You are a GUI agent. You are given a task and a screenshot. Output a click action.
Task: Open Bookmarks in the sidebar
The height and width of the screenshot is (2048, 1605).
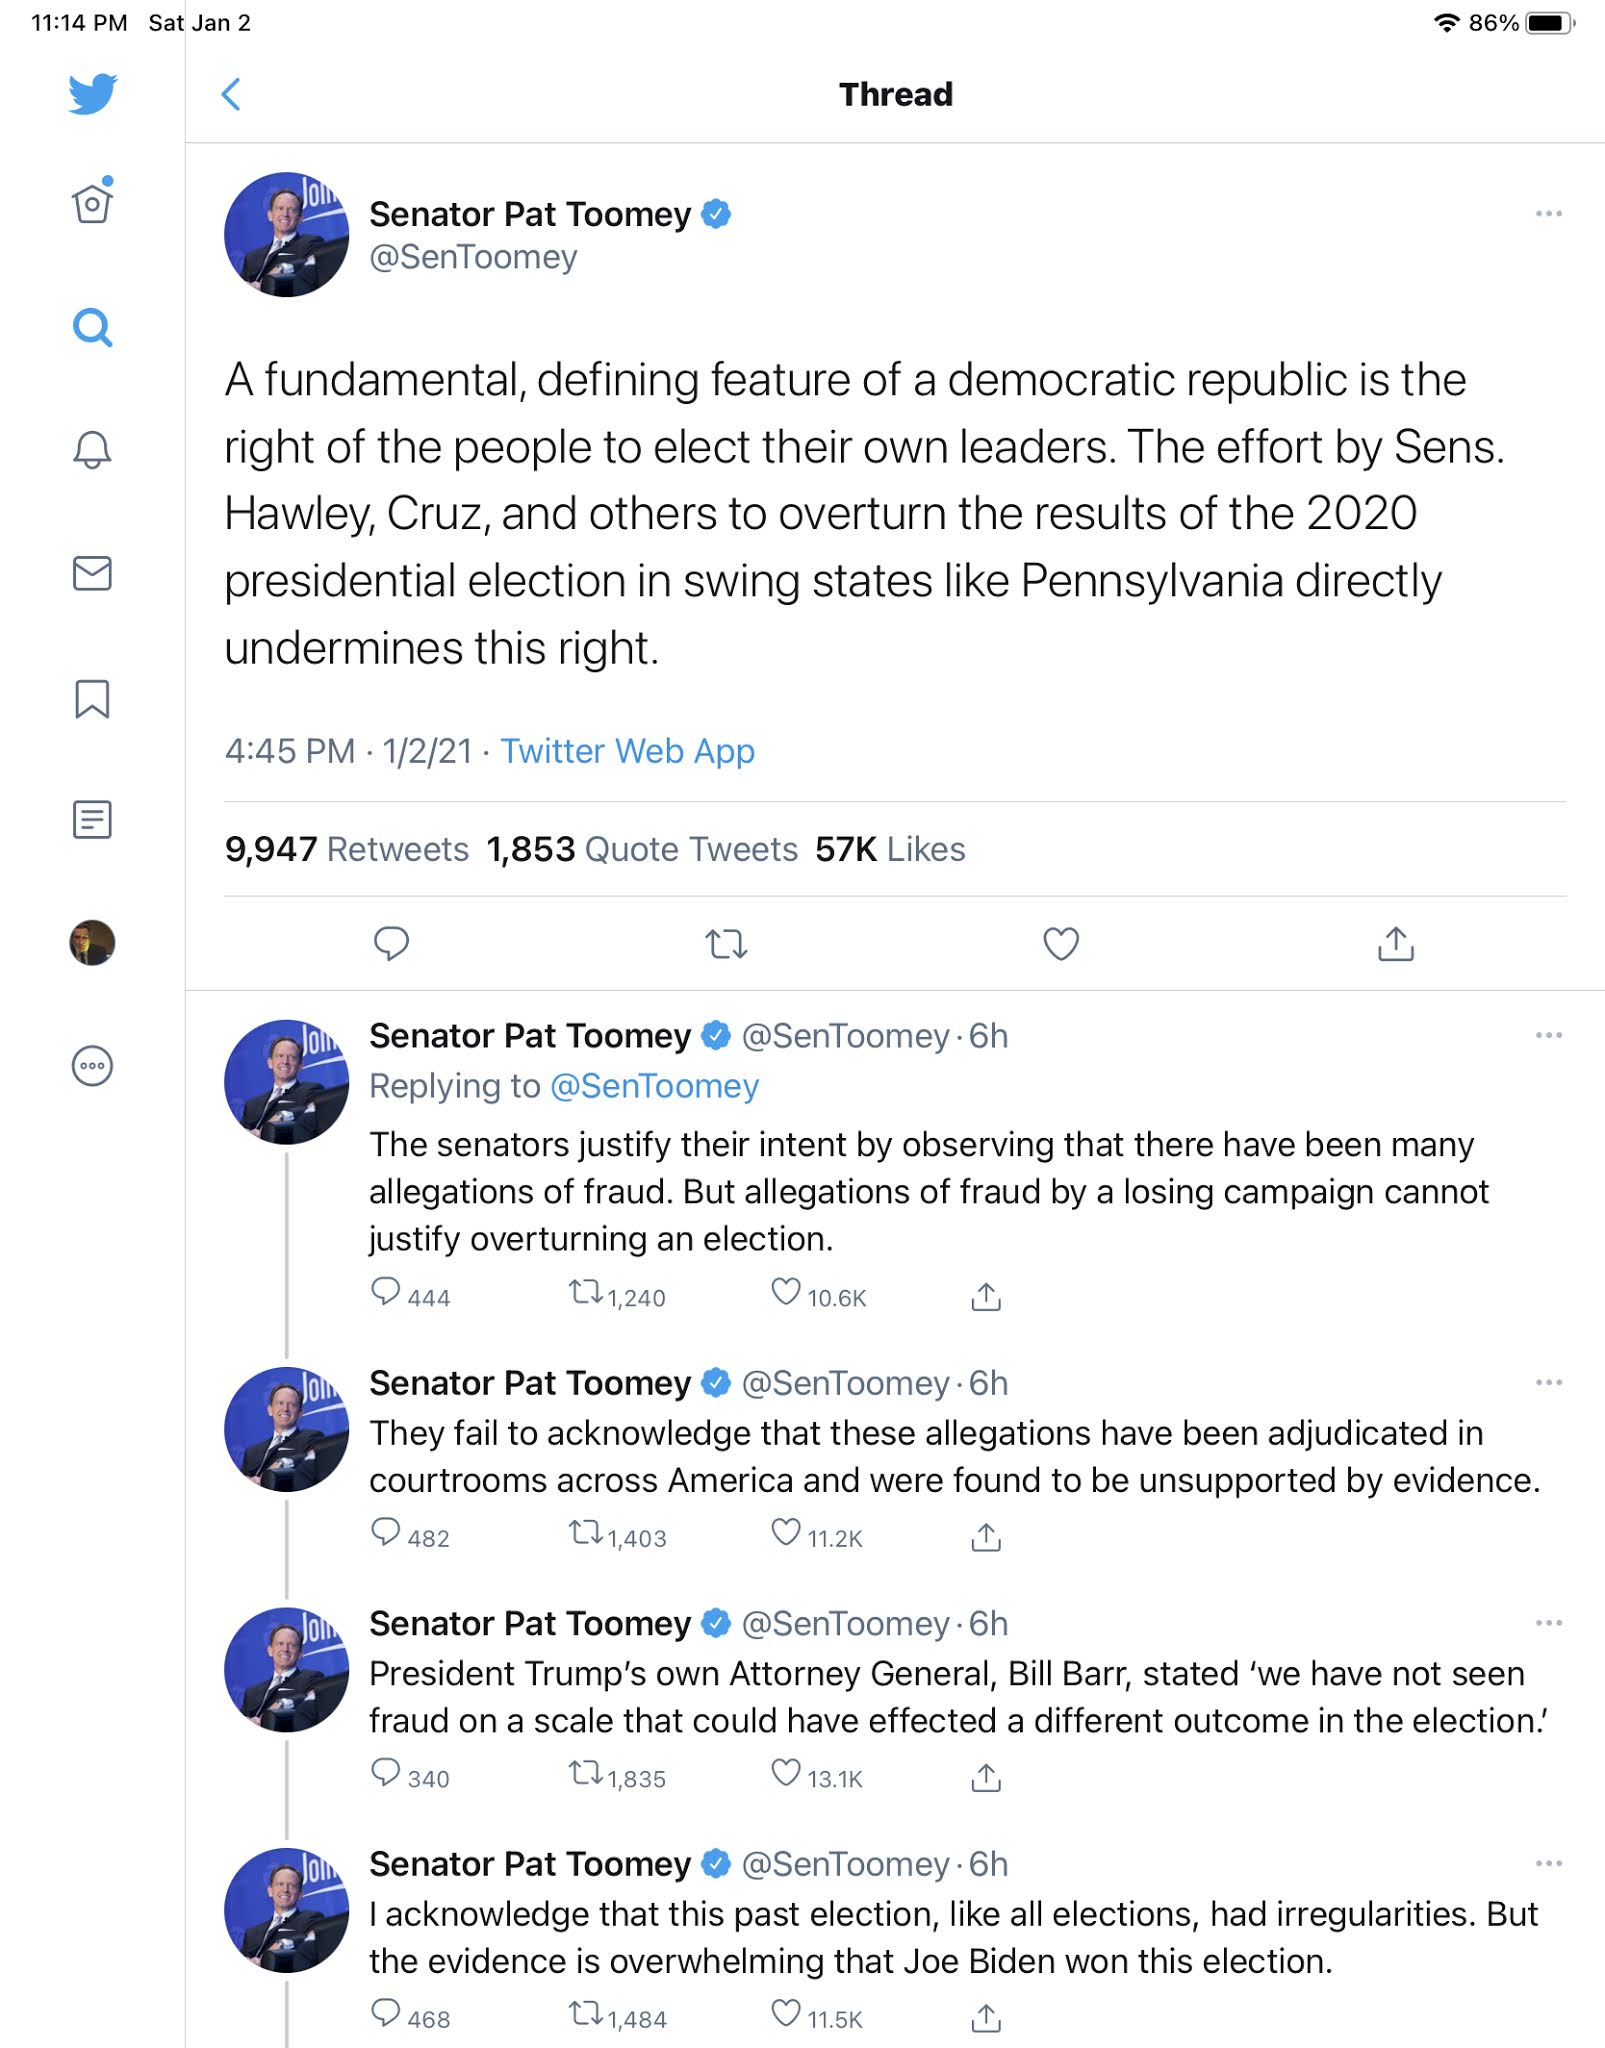click(x=92, y=698)
